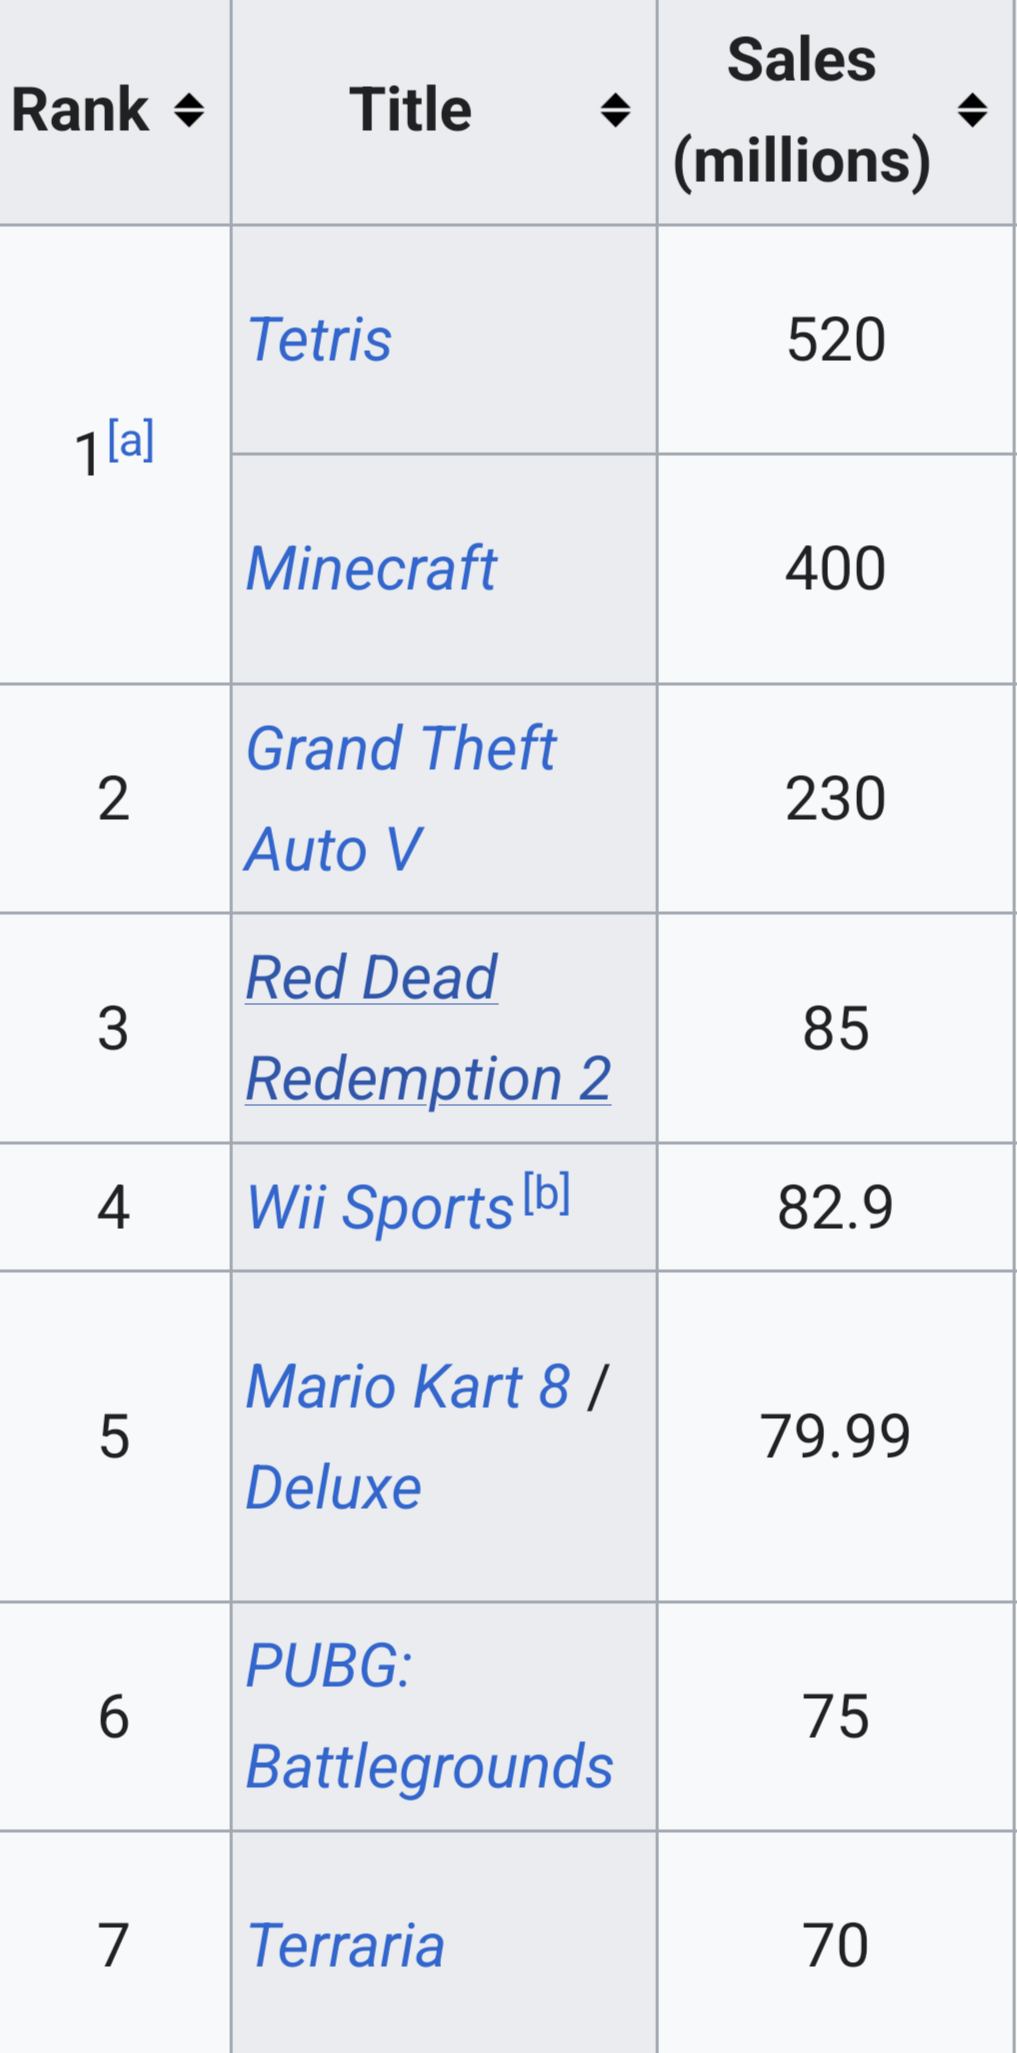This screenshot has width=1017, height=2053.
Task: Open the Minecraft article link
Action: 371,568
